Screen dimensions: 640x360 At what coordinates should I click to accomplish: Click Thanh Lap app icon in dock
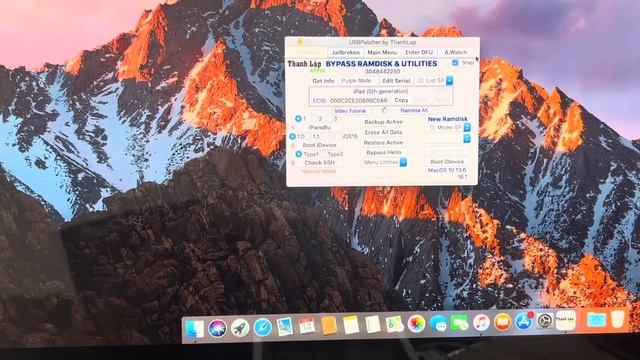pyautogui.click(x=565, y=320)
